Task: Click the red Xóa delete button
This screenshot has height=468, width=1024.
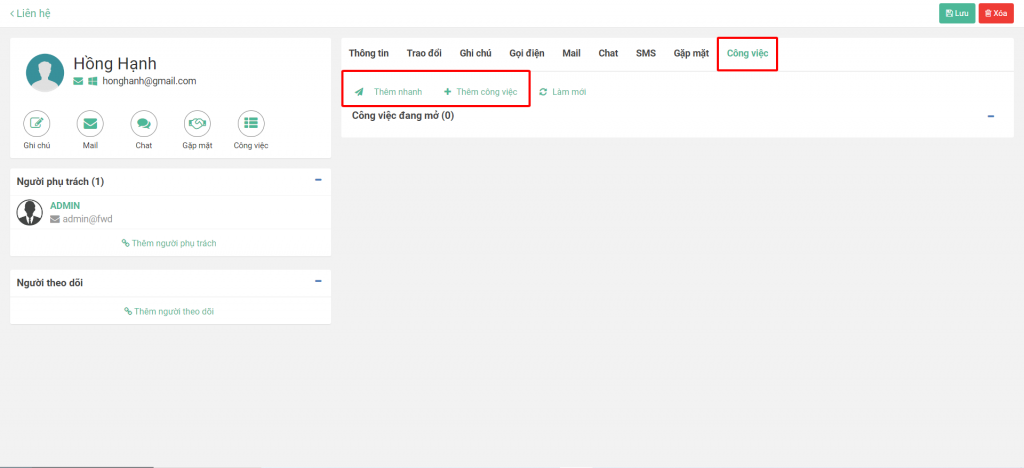Action: (x=995, y=13)
